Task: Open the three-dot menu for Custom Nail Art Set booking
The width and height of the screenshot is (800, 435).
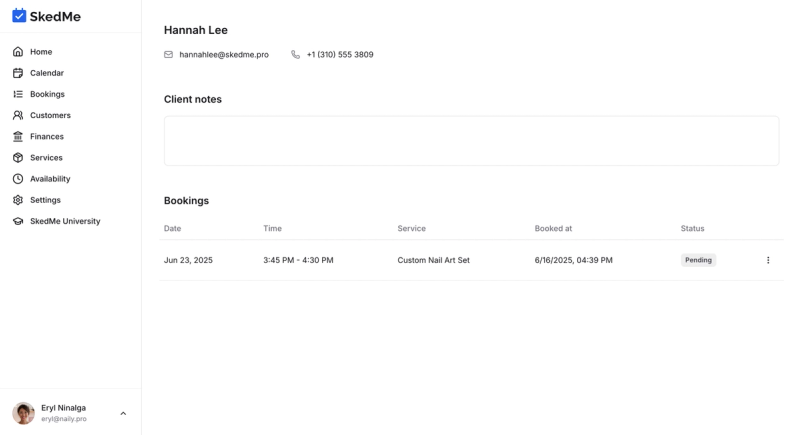Action: coord(768,260)
